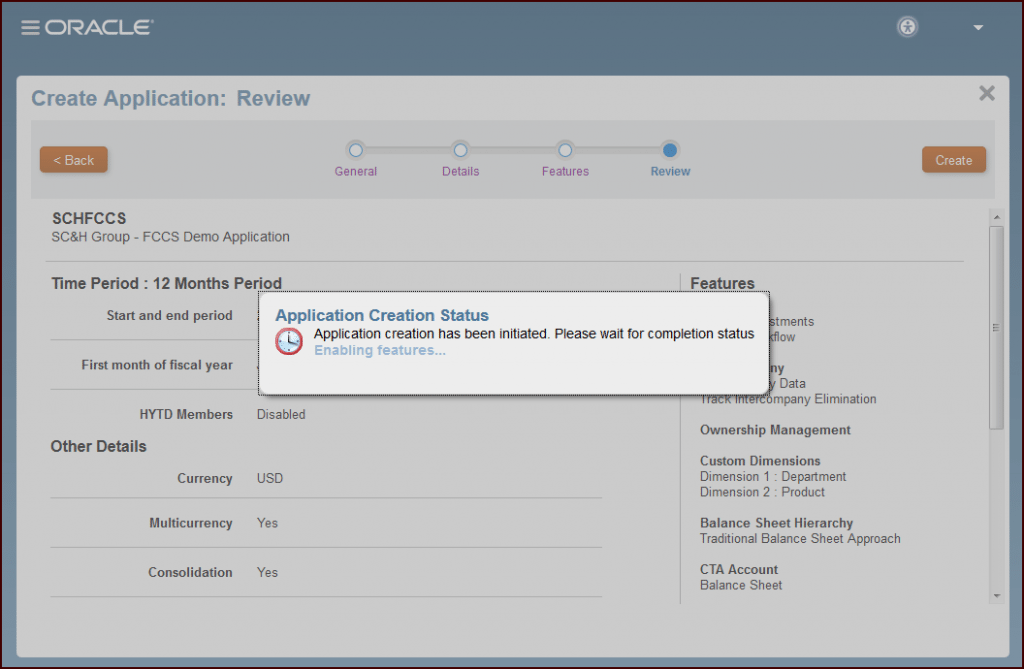
Task: Click Dimension 1 : Department entry
Action: click(773, 476)
